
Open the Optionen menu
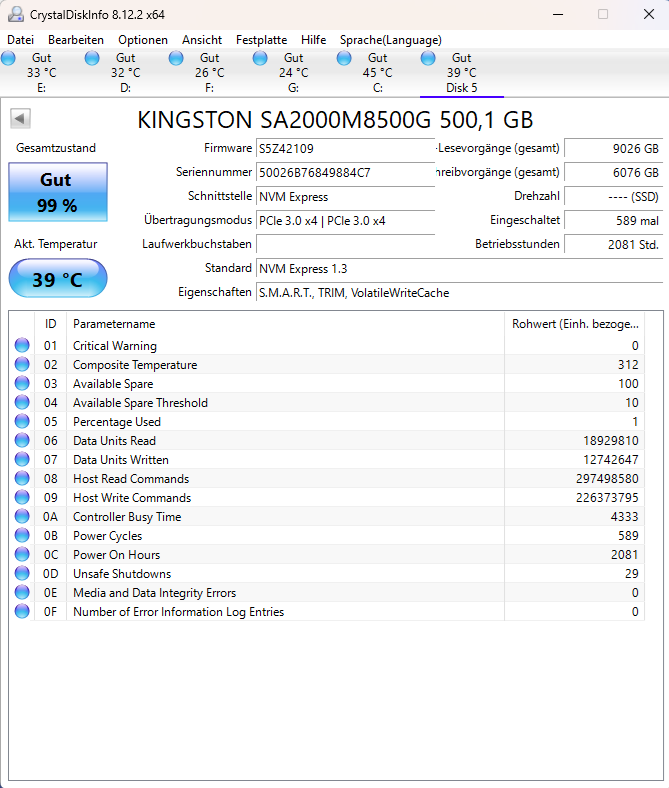(143, 40)
